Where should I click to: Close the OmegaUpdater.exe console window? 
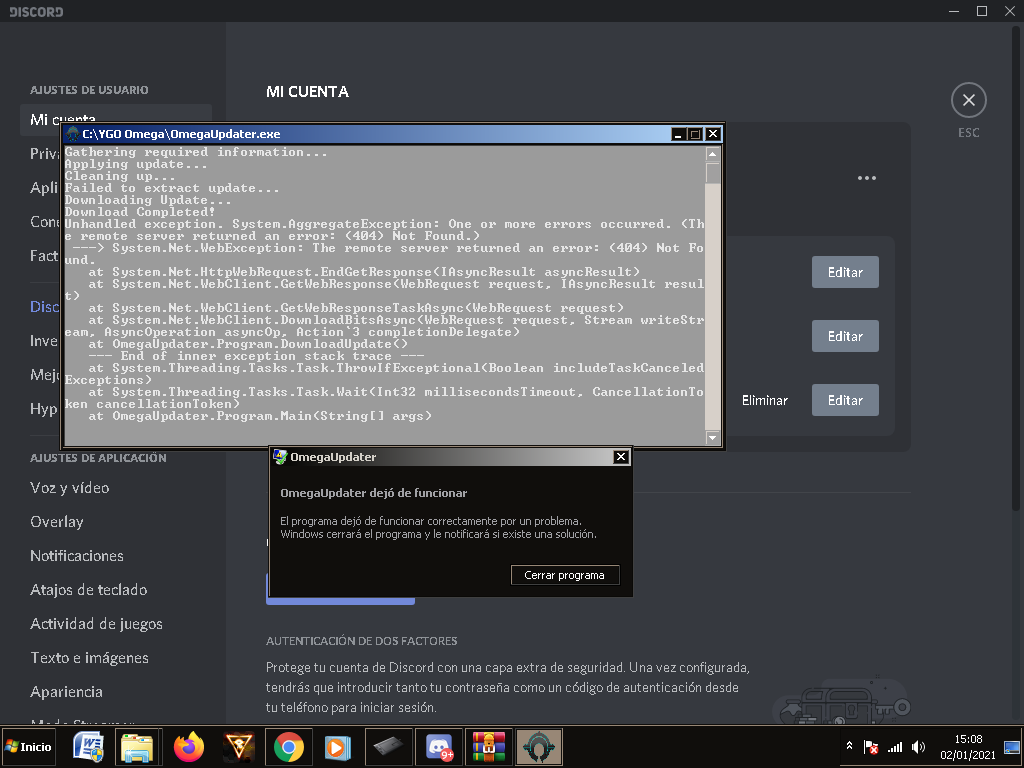(x=713, y=134)
